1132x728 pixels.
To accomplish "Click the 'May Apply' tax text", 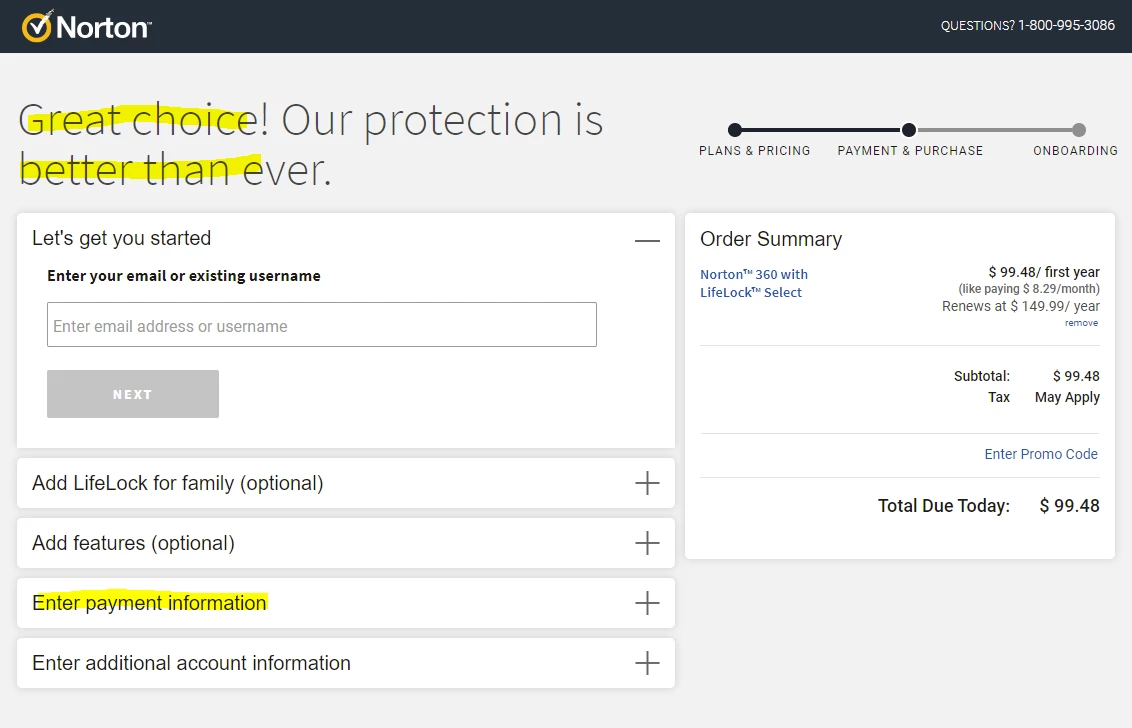I will (1067, 397).
